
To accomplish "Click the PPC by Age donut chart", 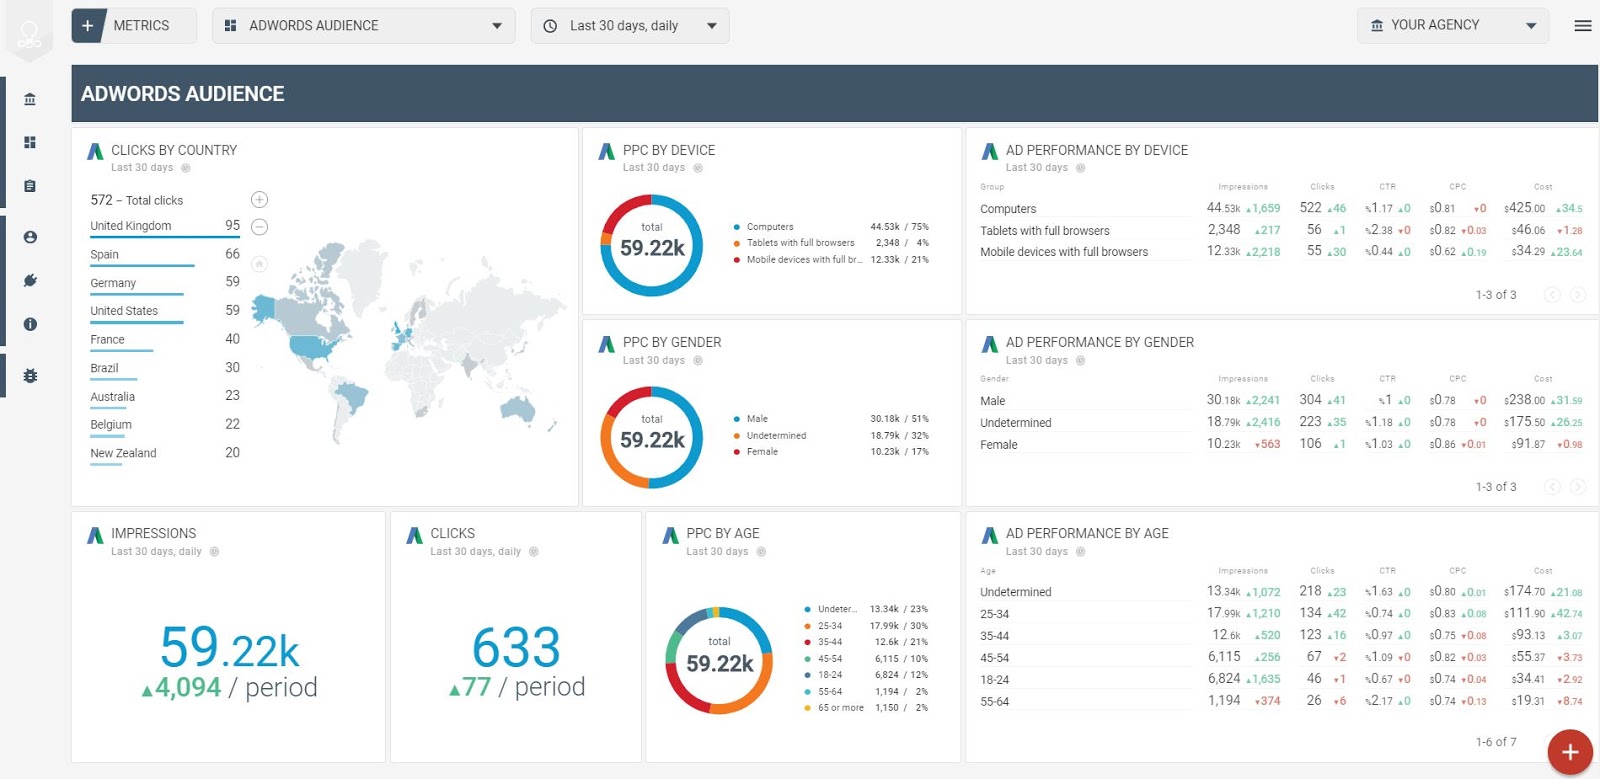I will [x=719, y=660].
